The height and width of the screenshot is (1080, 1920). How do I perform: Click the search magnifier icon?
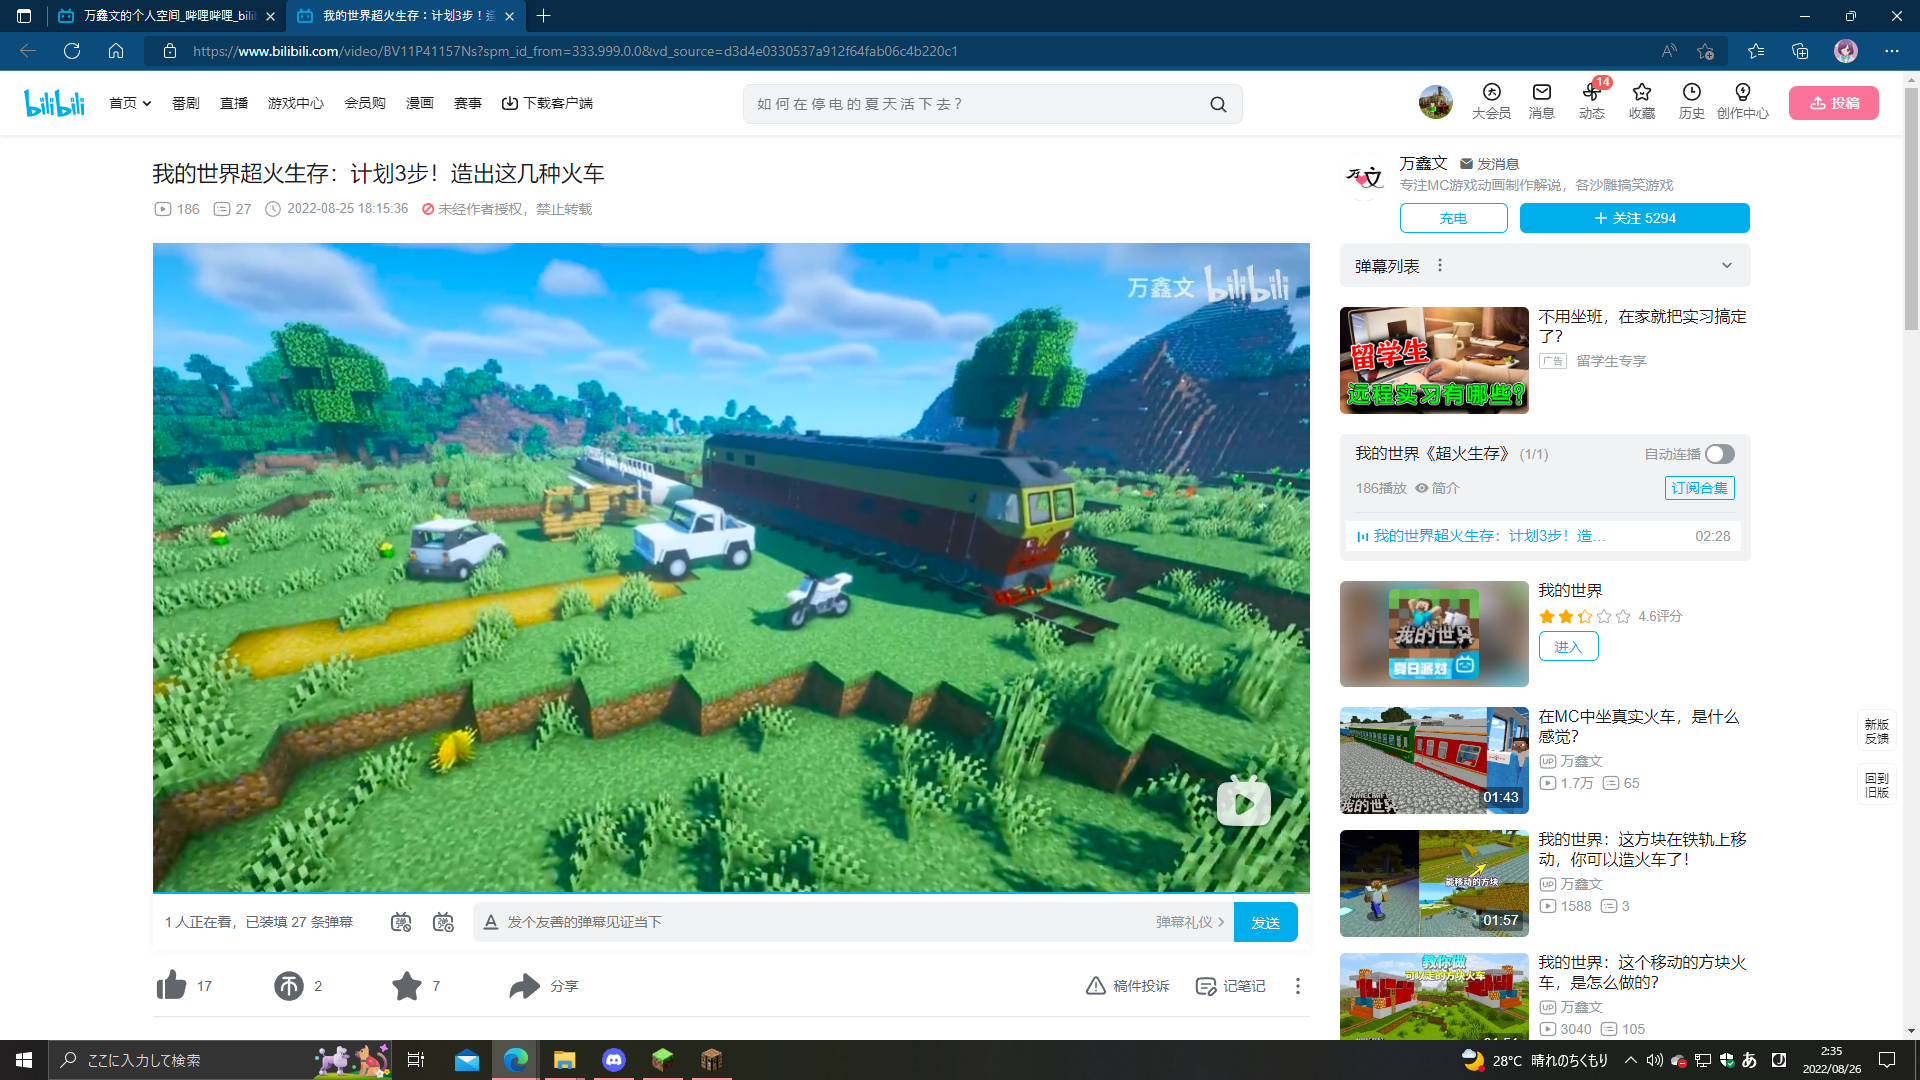click(x=1218, y=104)
